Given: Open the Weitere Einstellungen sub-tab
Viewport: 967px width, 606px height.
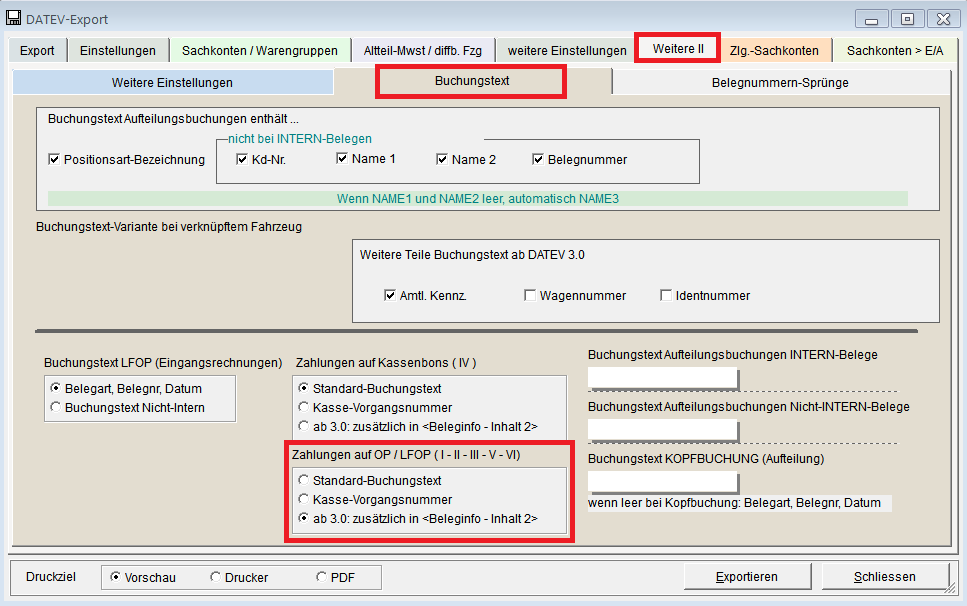Looking at the screenshot, I should 173,83.
